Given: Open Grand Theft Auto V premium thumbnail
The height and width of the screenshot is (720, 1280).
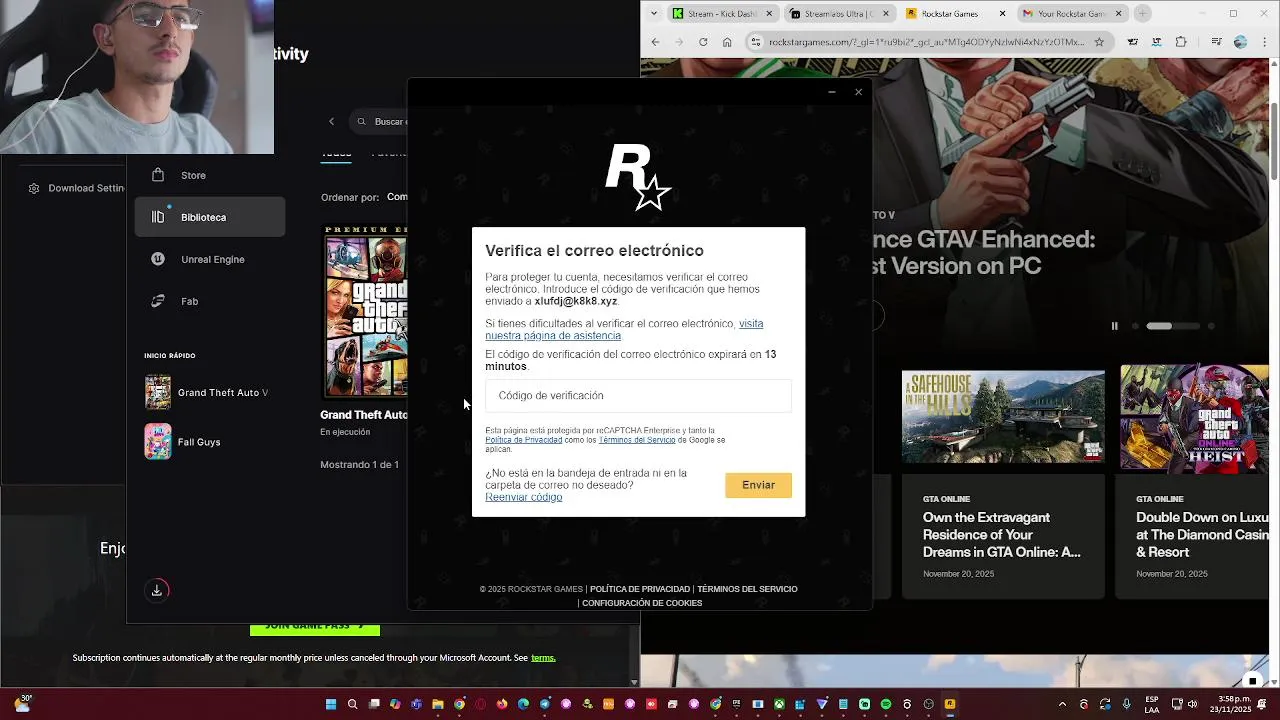Looking at the screenshot, I should [365, 312].
